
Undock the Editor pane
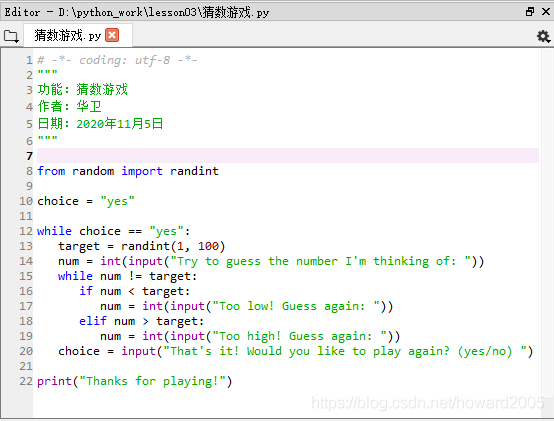(x=530, y=12)
